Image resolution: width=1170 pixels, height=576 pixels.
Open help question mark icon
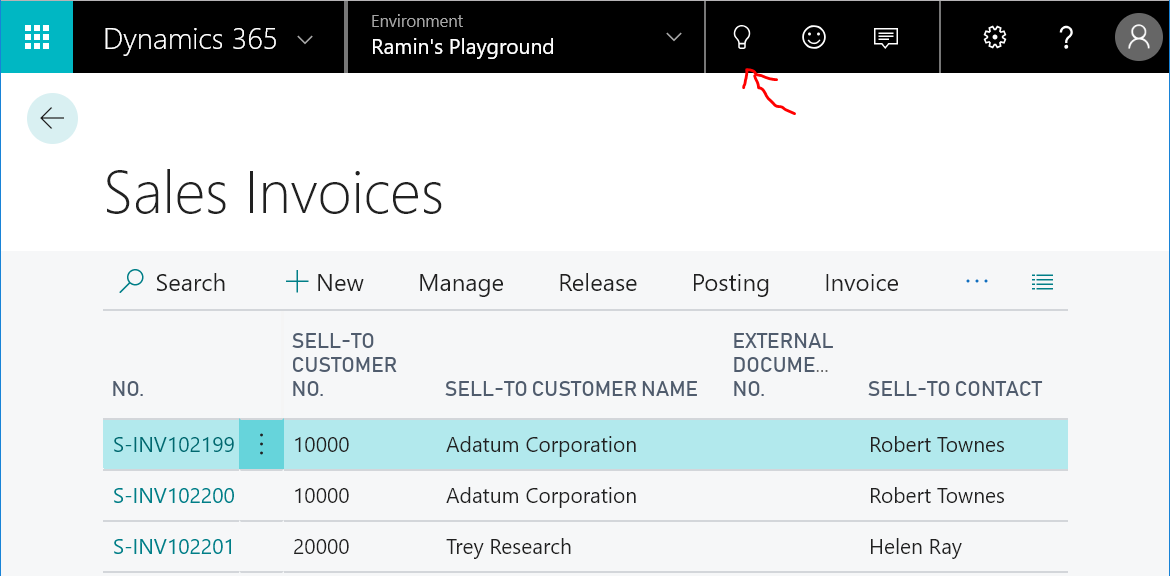click(1066, 37)
